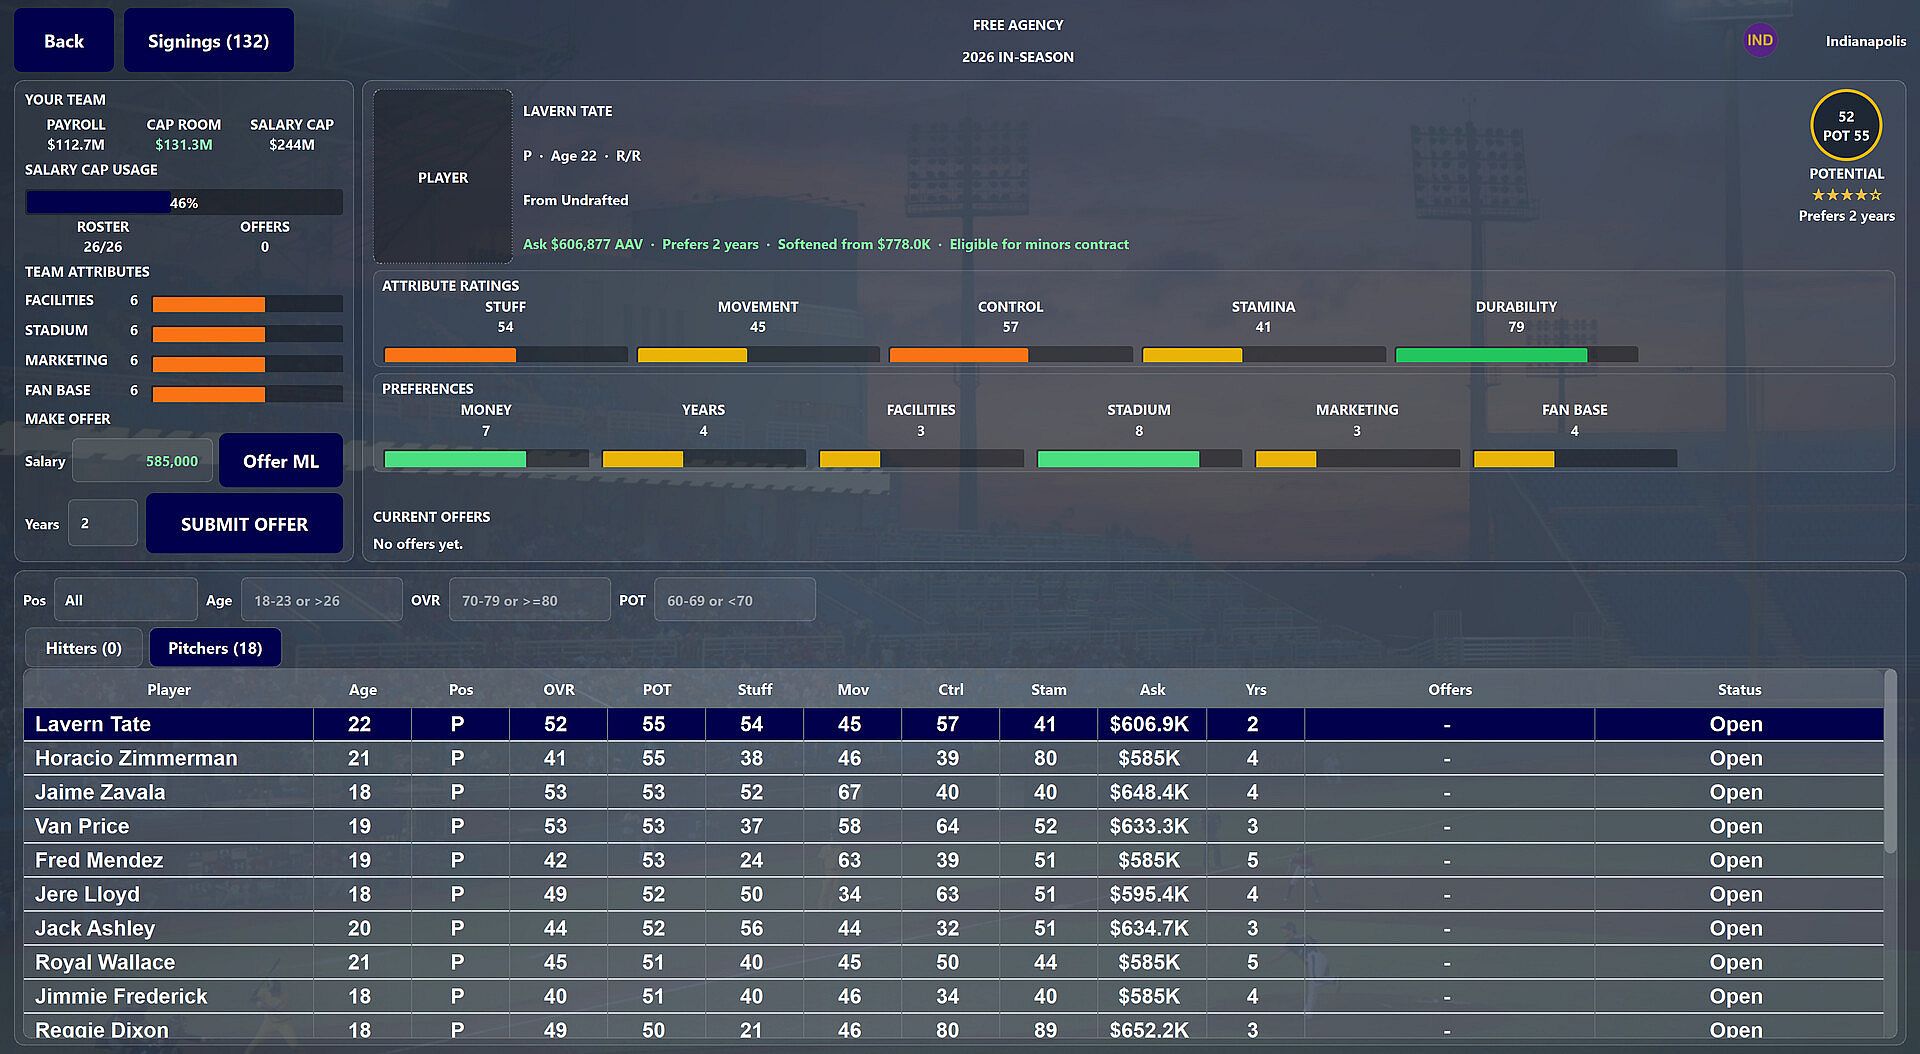Click the Years input field
Viewport: 1920px width, 1054px height.
coord(103,523)
